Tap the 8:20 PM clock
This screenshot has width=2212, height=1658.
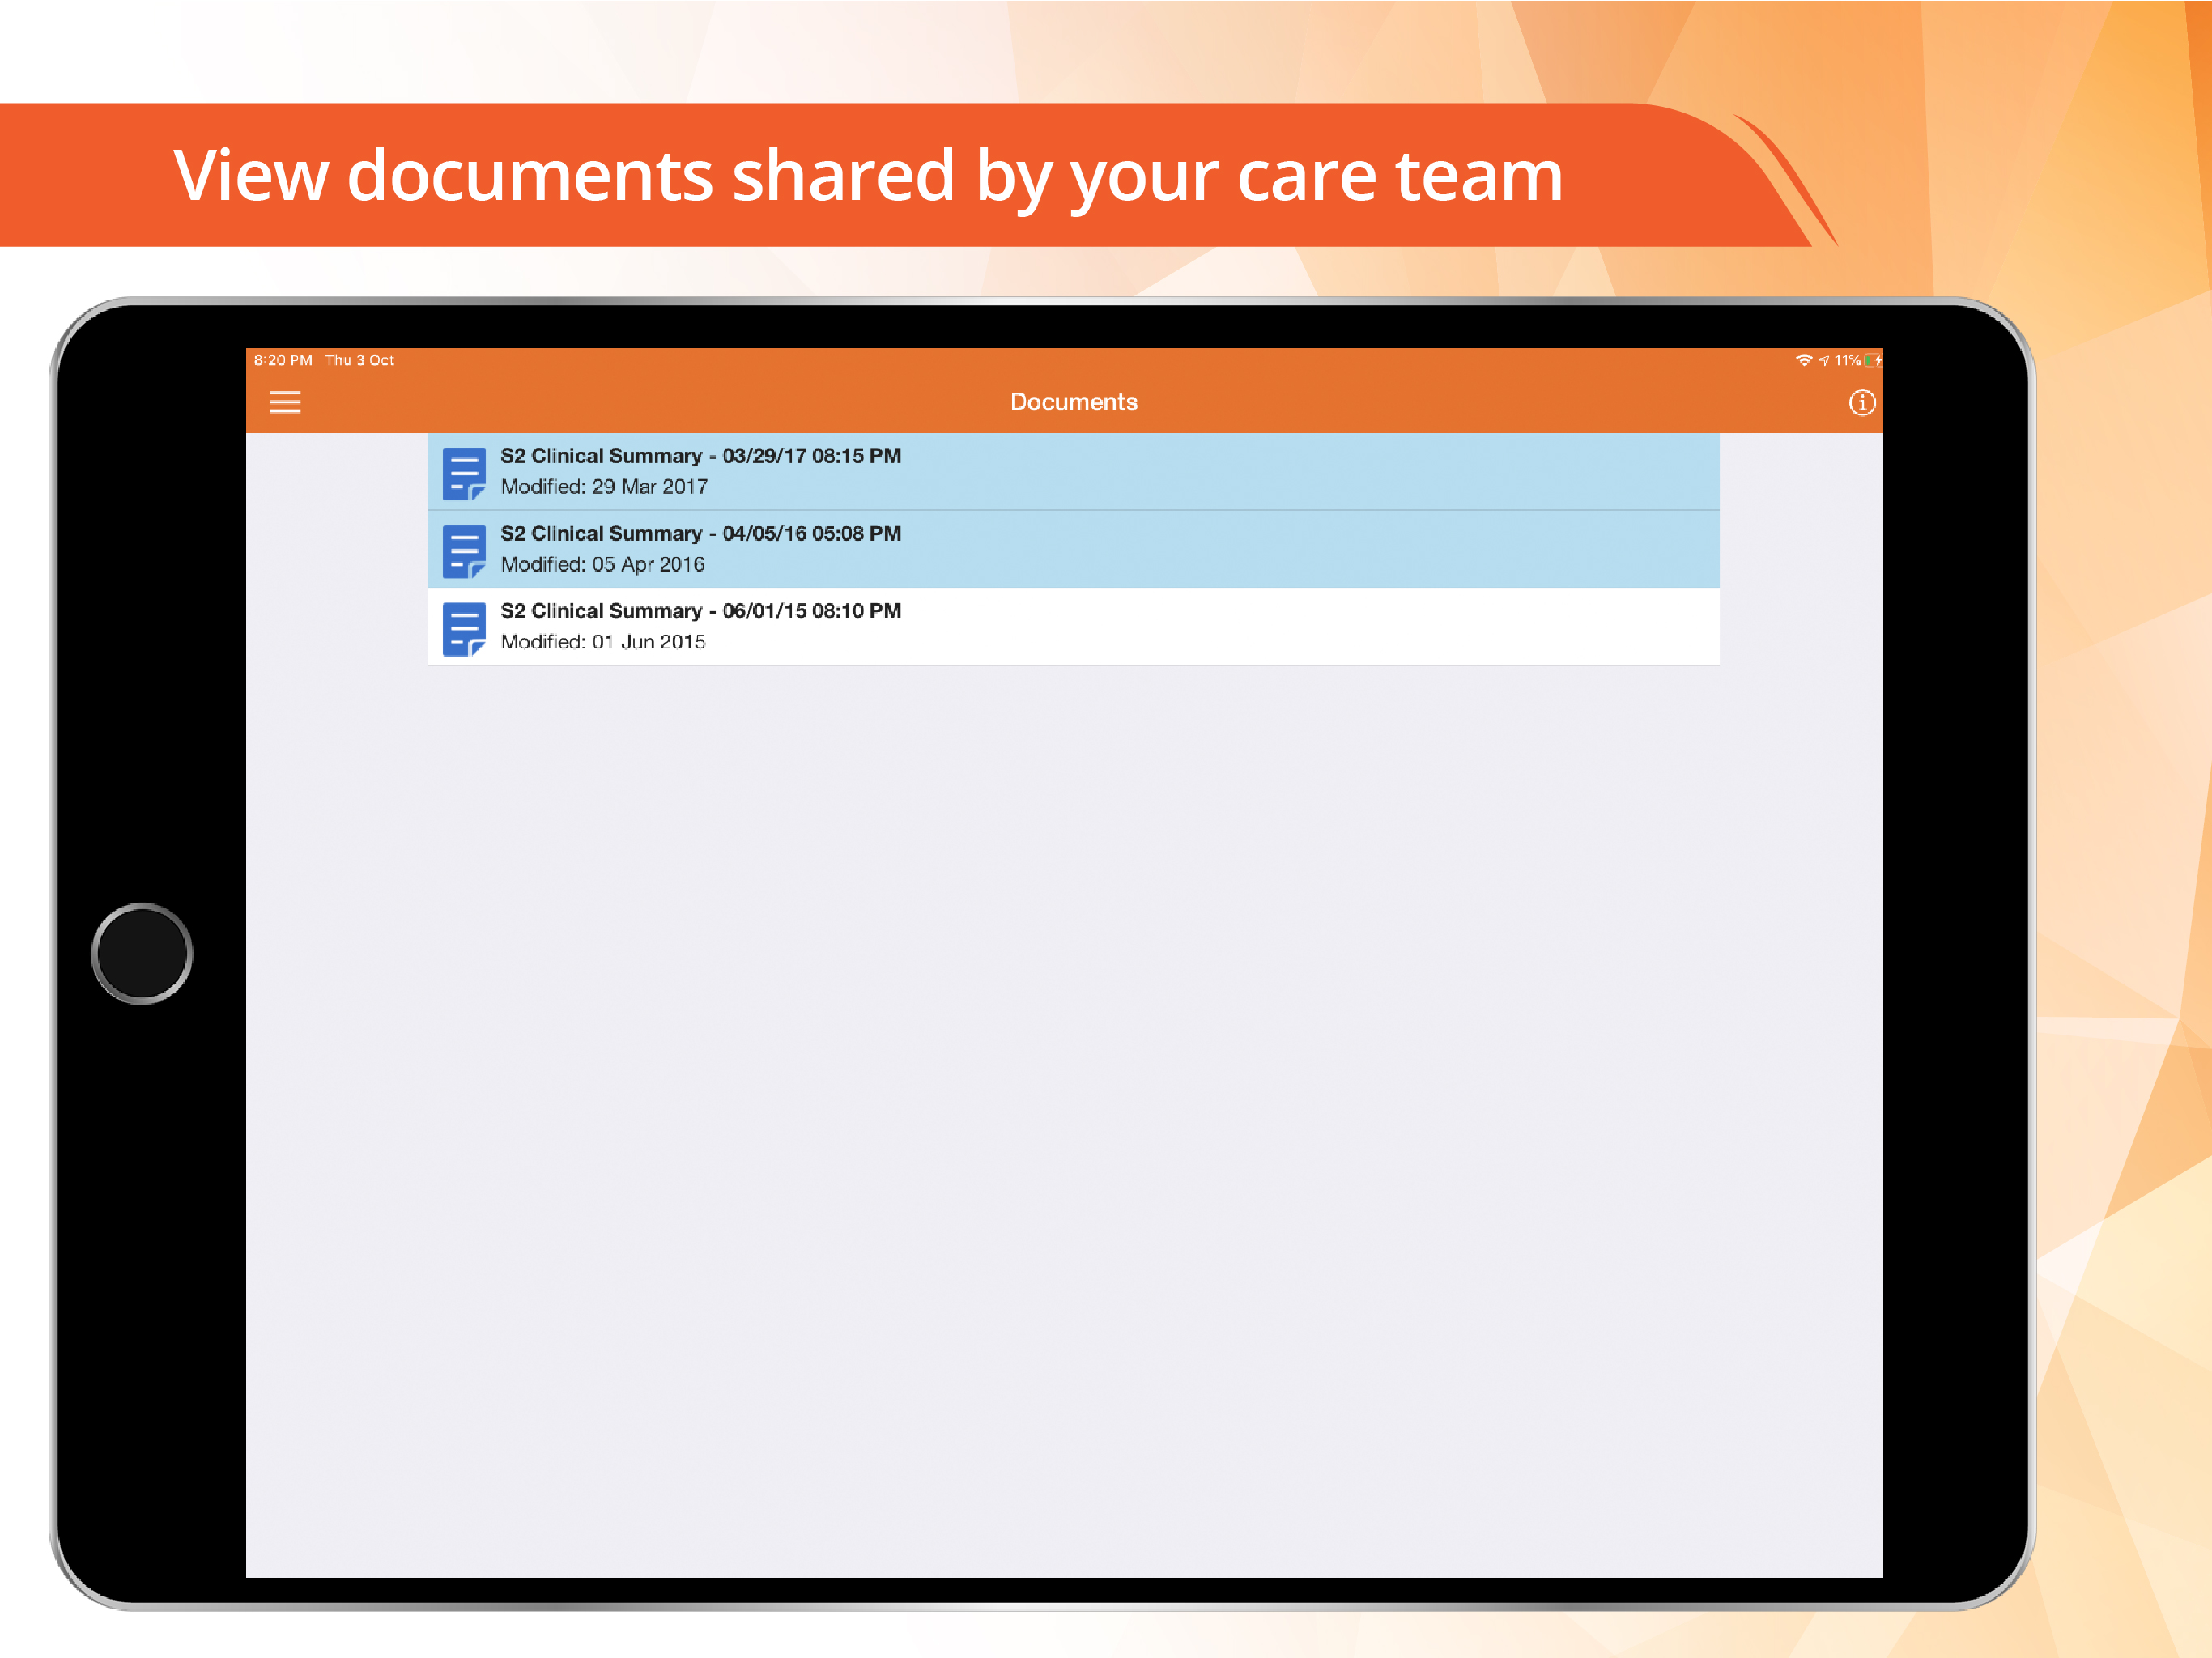click(x=283, y=360)
